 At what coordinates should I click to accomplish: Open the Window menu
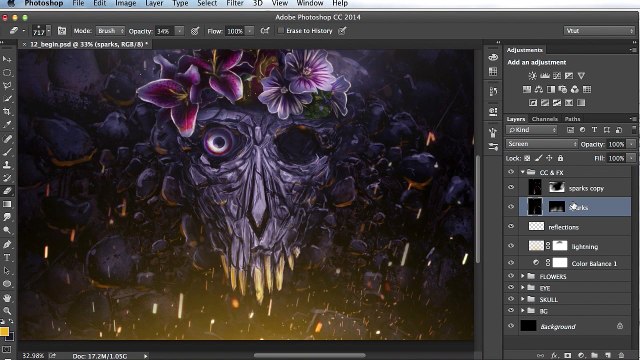coord(310,3)
